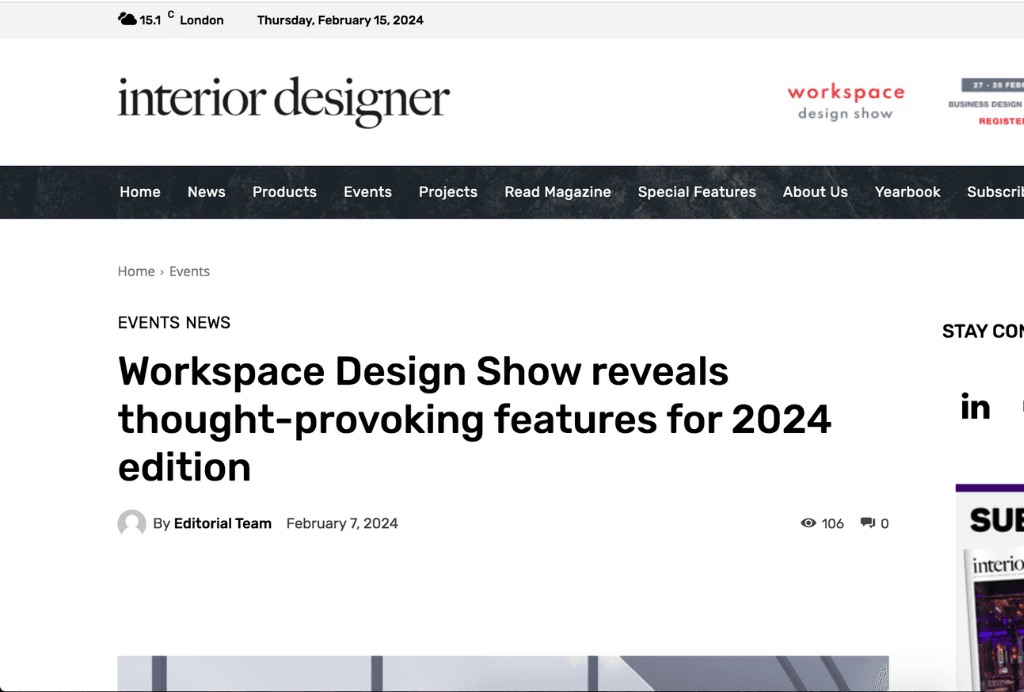Click the eye views icon
This screenshot has width=1024, height=692.
coord(808,523)
